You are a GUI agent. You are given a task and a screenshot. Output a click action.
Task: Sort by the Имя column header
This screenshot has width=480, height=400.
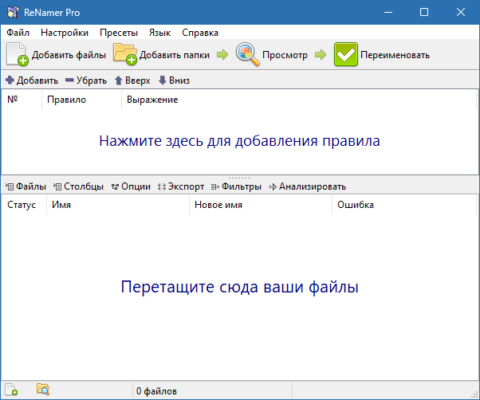[x=118, y=205]
